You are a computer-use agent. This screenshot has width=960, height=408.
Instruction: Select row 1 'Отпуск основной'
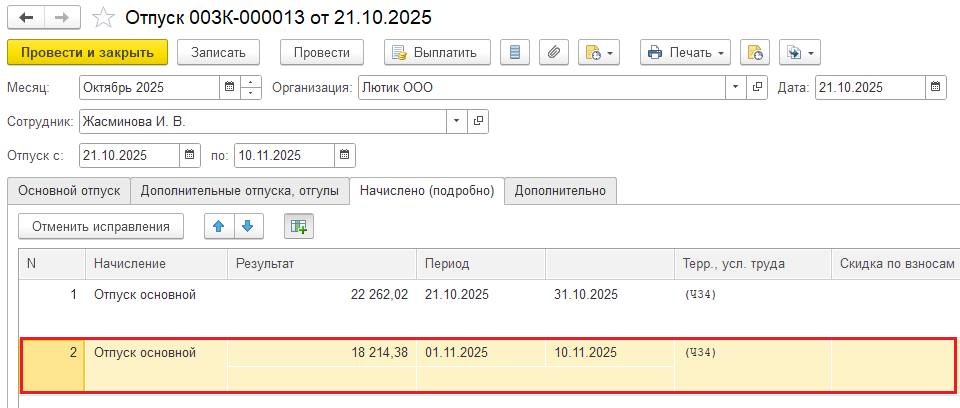144,295
